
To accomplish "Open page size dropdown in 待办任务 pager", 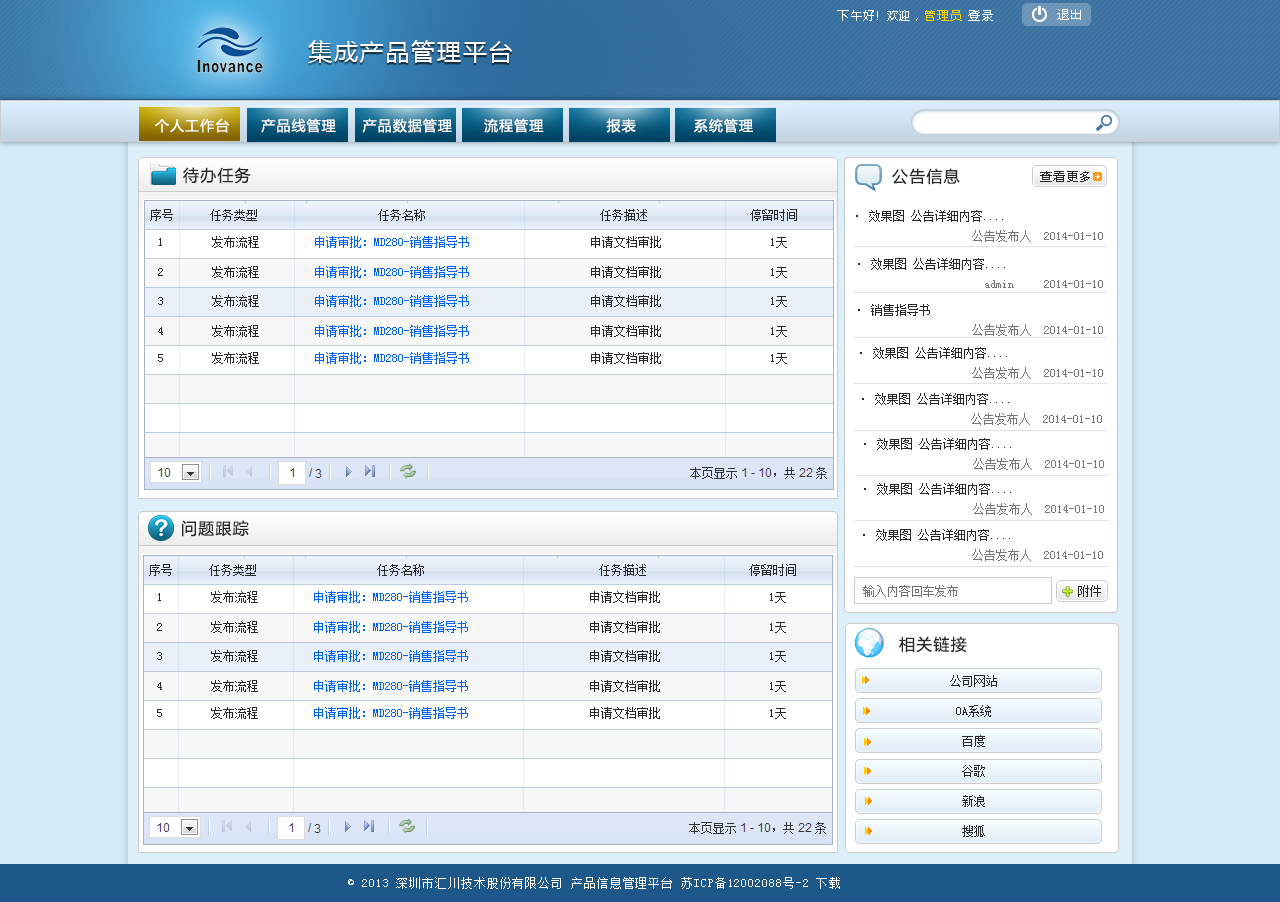I will click(x=190, y=473).
